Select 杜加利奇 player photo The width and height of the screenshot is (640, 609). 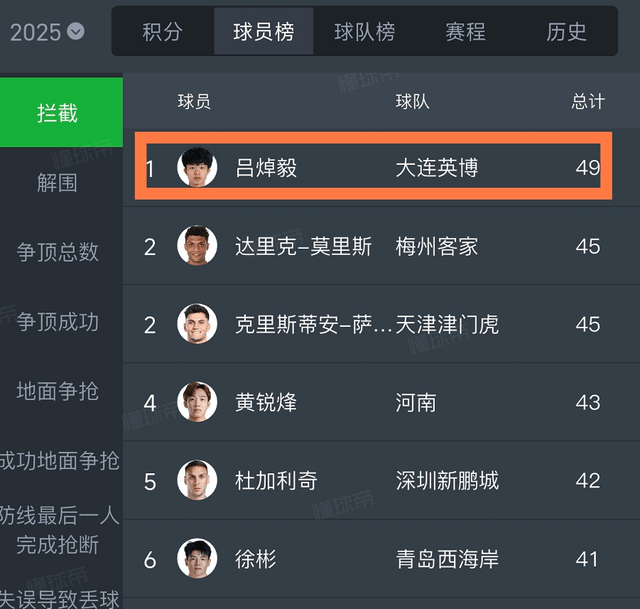(x=197, y=480)
